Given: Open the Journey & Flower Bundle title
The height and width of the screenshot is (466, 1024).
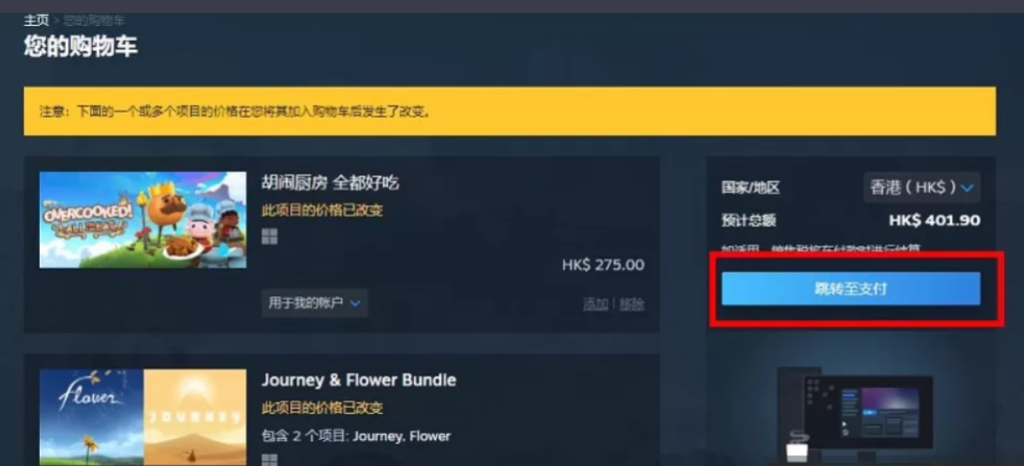Looking at the screenshot, I should (359, 381).
